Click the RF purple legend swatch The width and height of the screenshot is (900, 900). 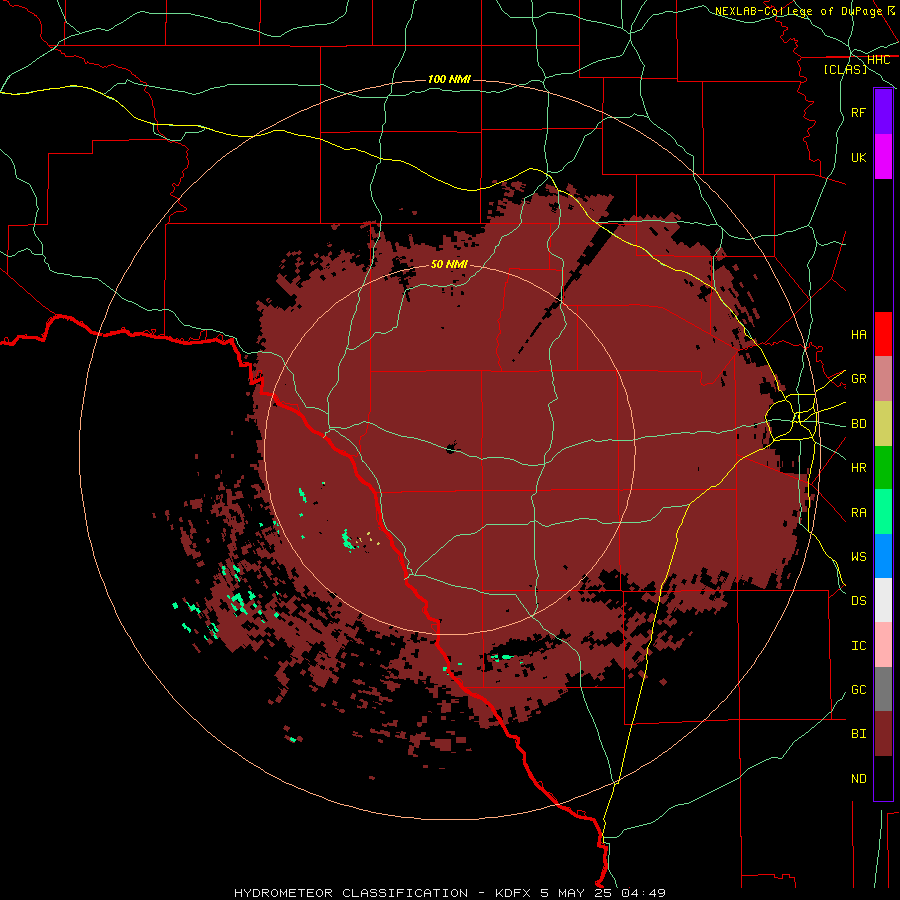(x=883, y=112)
